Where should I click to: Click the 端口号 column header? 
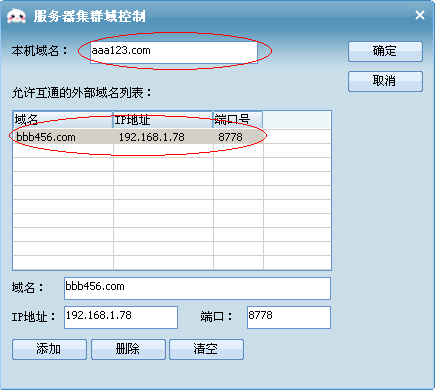[238, 120]
